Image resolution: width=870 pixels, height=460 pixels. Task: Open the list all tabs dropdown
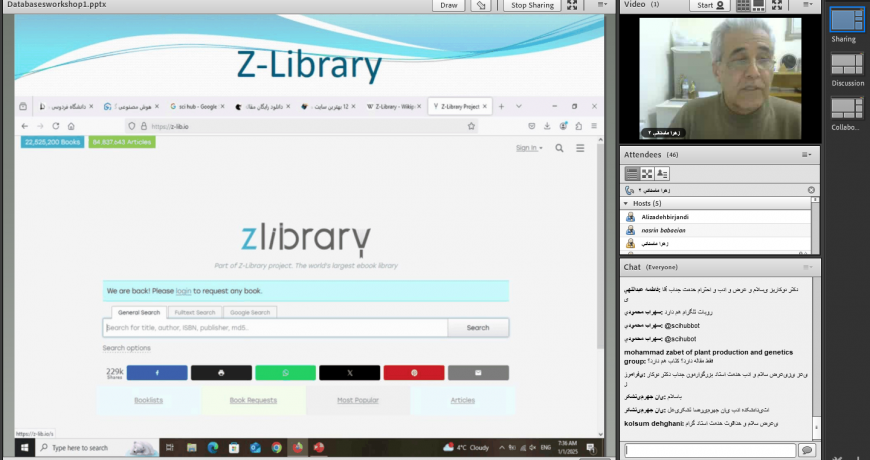(519, 107)
